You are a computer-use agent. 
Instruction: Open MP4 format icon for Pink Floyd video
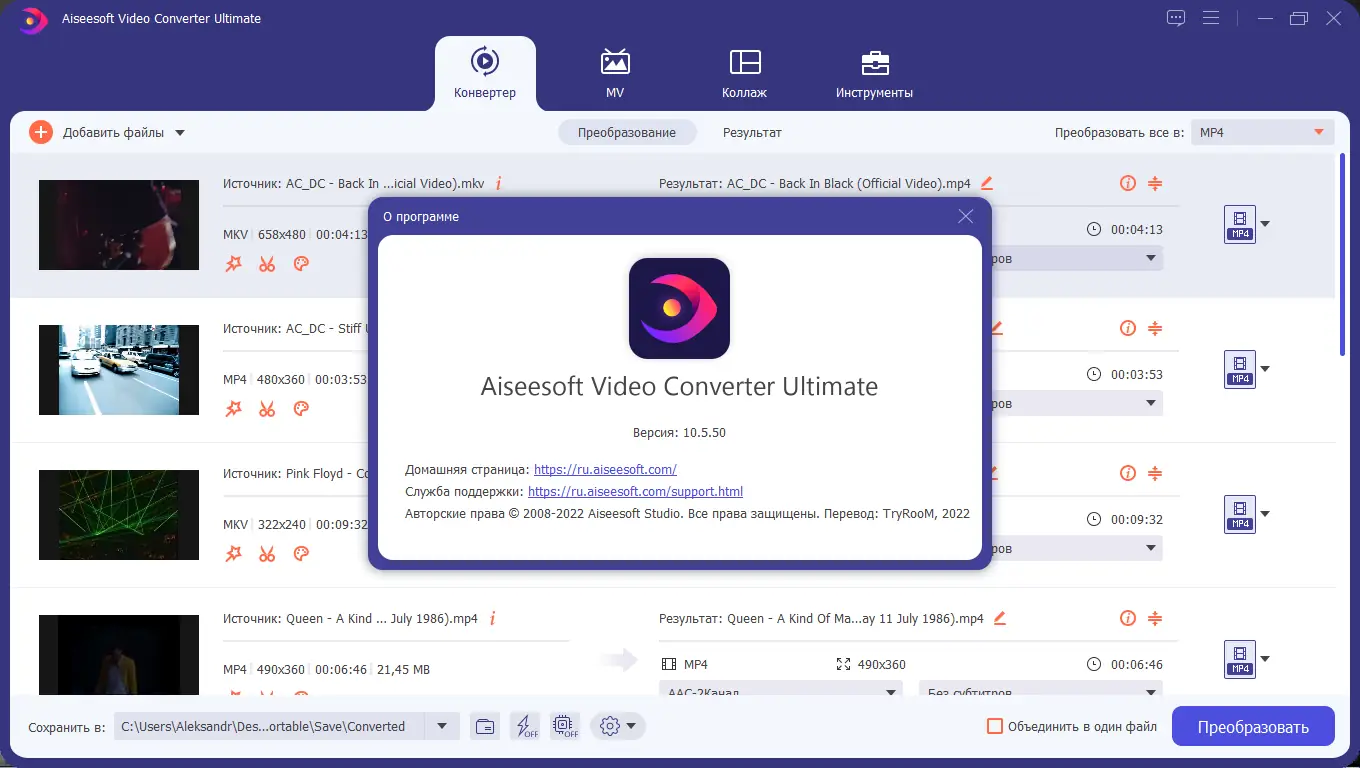pos(1240,514)
